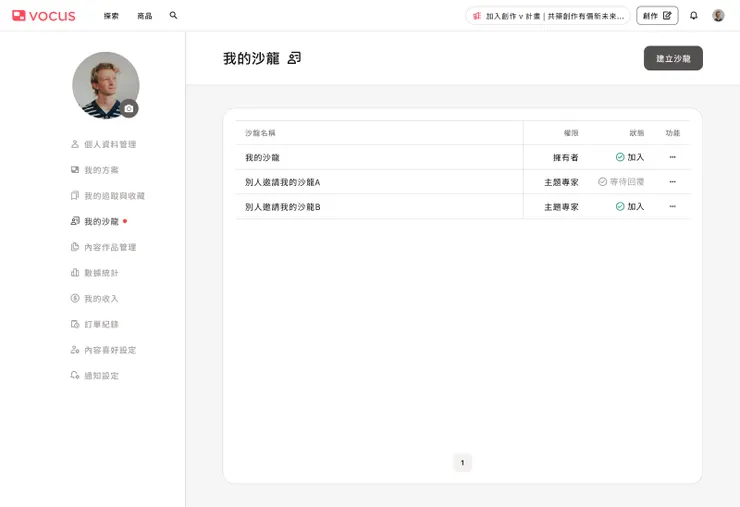Open more options for 別人邀請我的沙龍B row
The image size is (740, 507).
(673, 206)
